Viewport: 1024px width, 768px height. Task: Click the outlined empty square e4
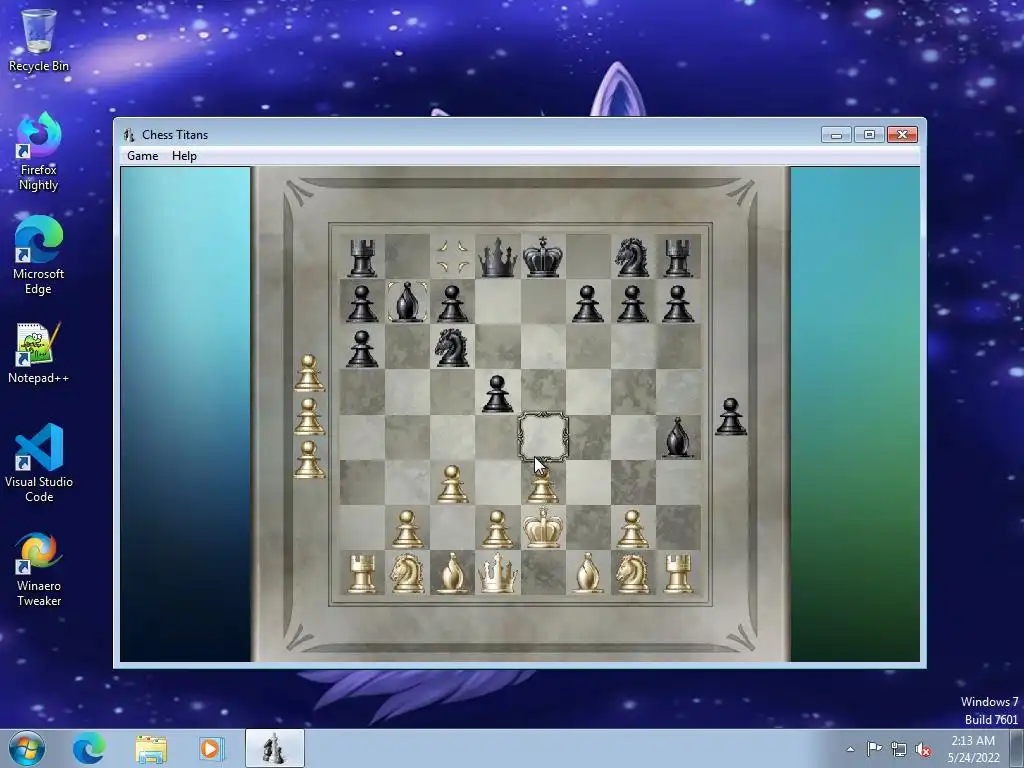[543, 437]
